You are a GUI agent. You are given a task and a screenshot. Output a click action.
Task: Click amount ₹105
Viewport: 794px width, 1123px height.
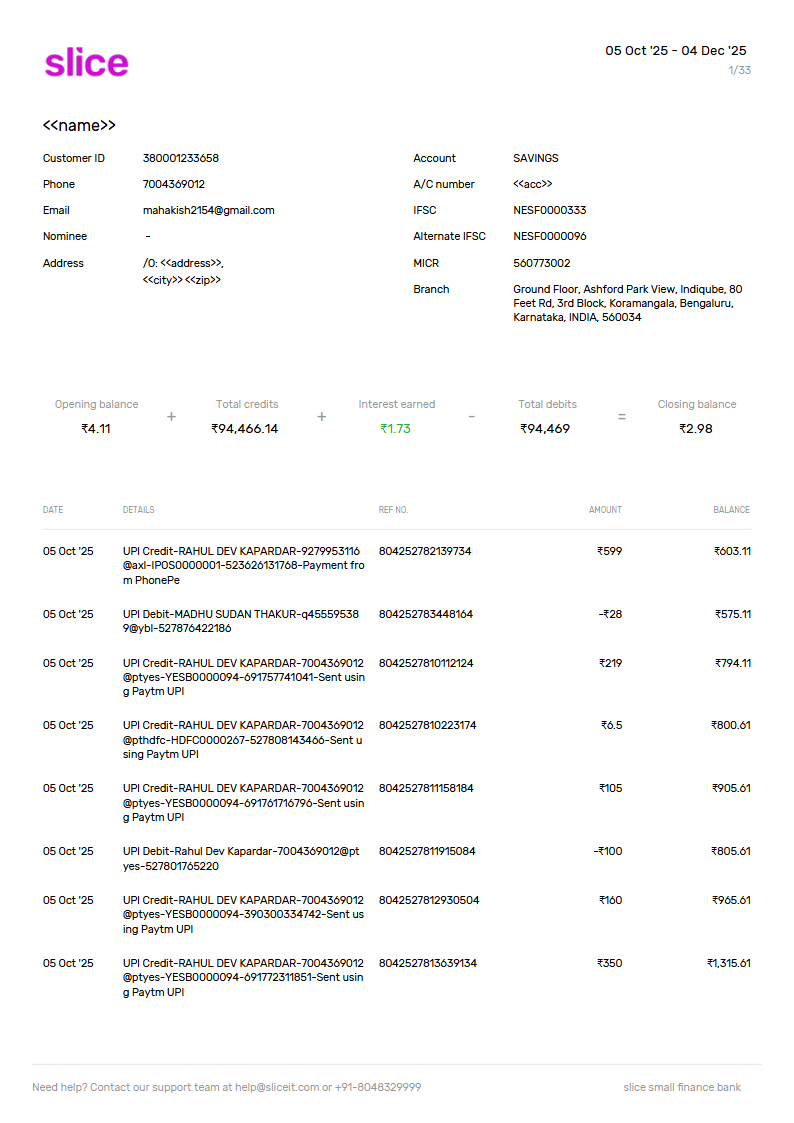(x=610, y=789)
